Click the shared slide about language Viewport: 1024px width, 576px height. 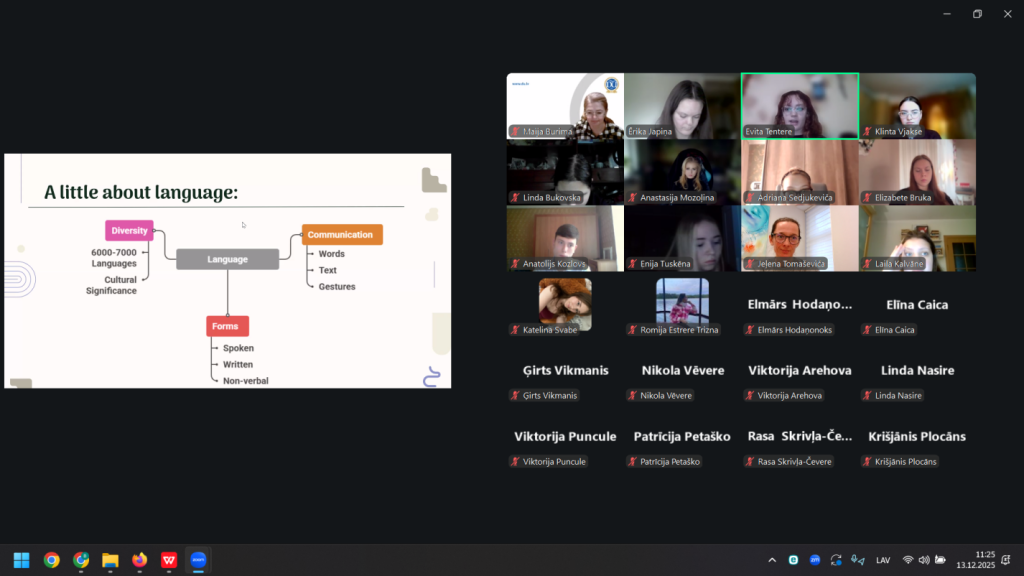click(228, 270)
